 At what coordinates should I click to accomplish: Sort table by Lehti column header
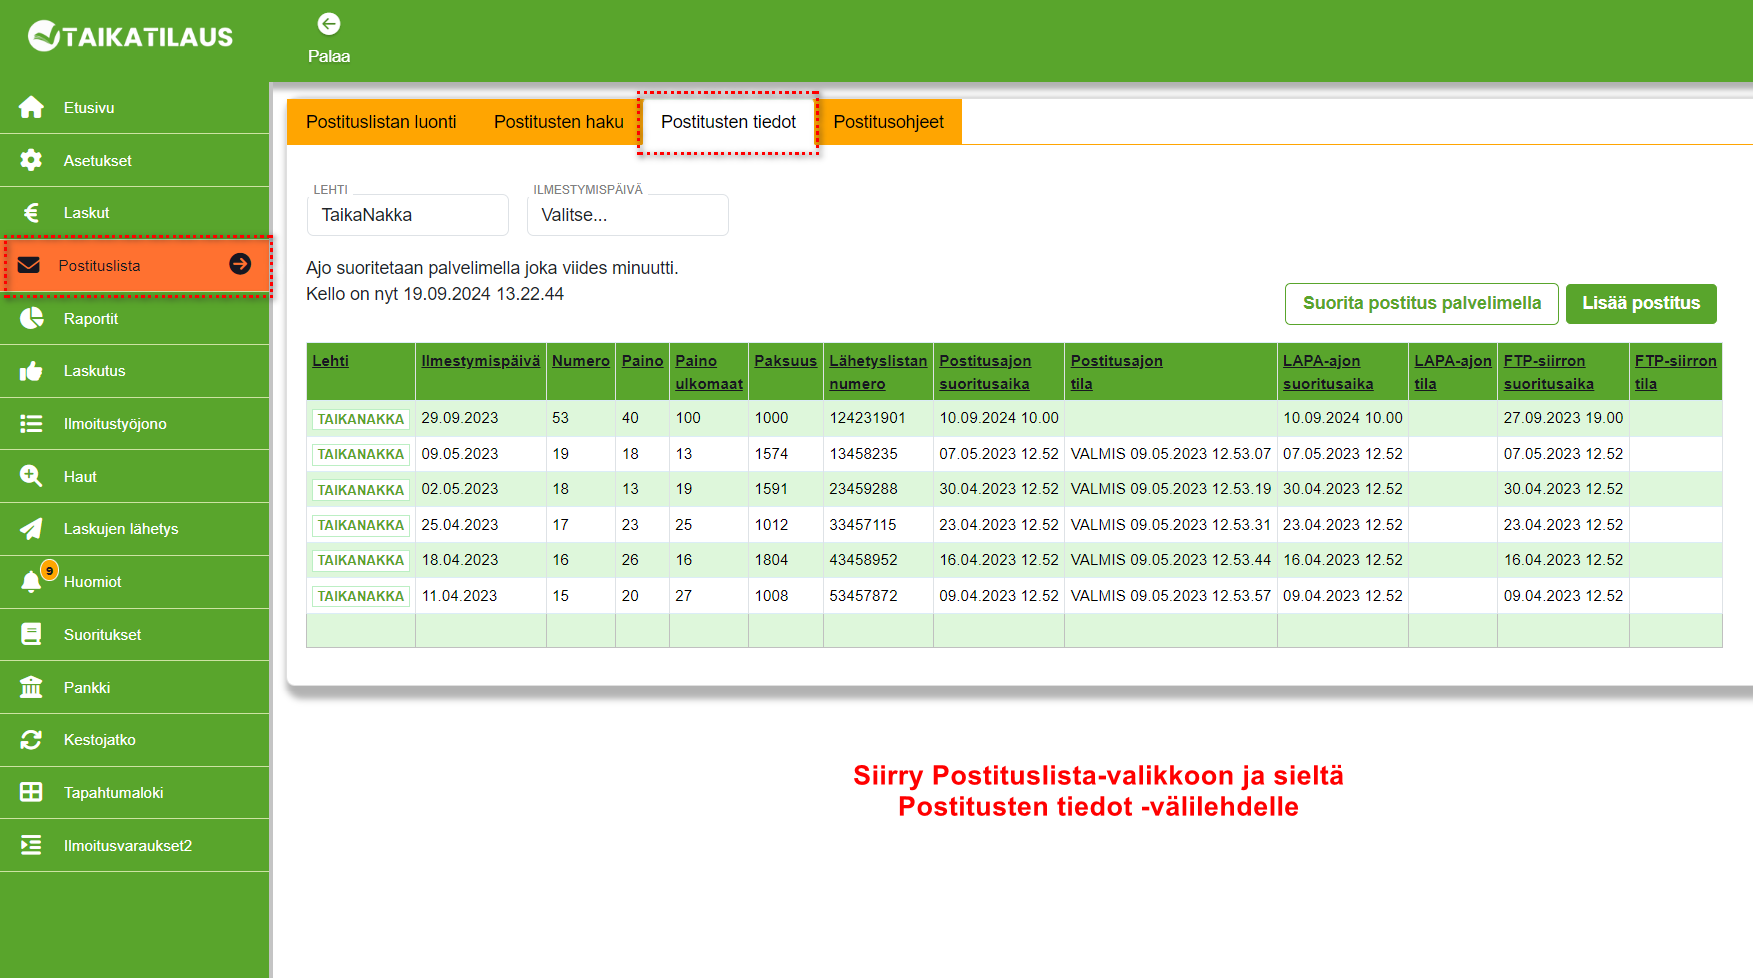pos(331,361)
